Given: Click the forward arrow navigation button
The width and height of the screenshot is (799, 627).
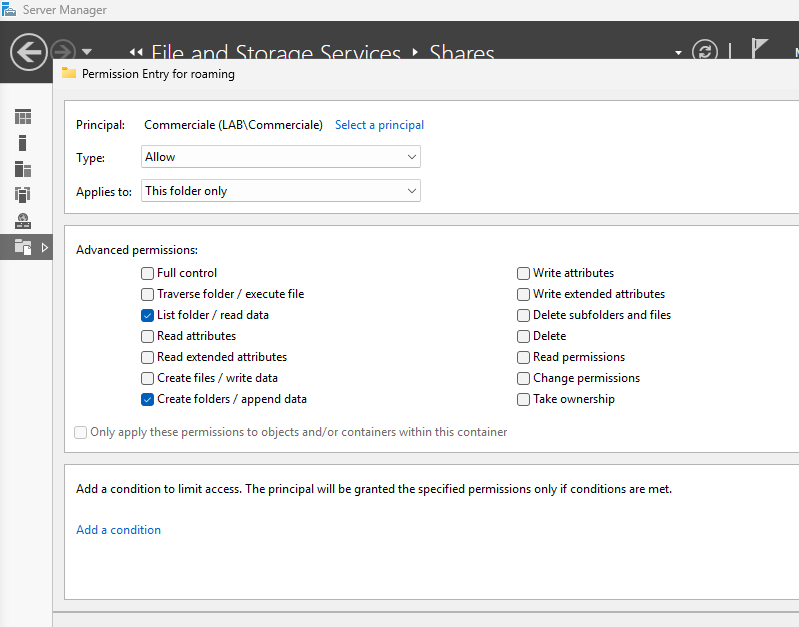Looking at the screenshot, I should coord(62,51).
